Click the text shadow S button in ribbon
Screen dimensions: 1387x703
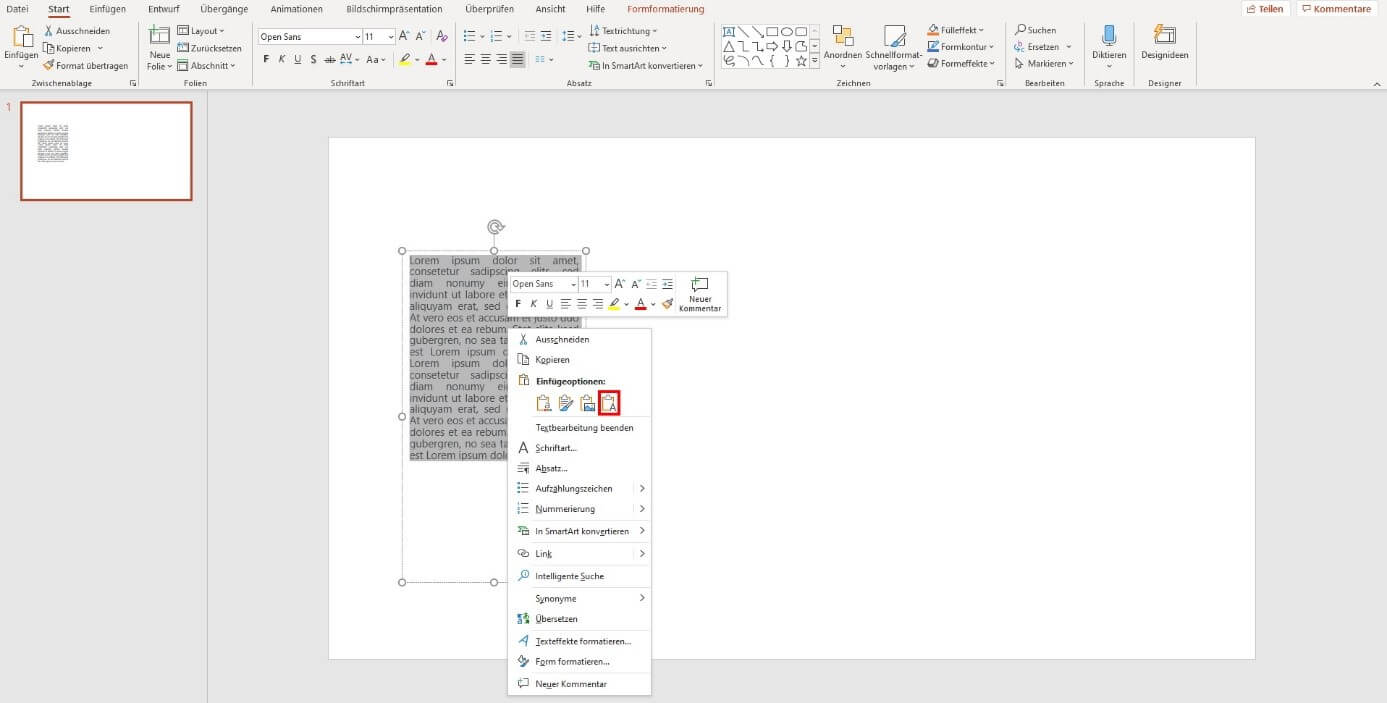tap(313, 60)
